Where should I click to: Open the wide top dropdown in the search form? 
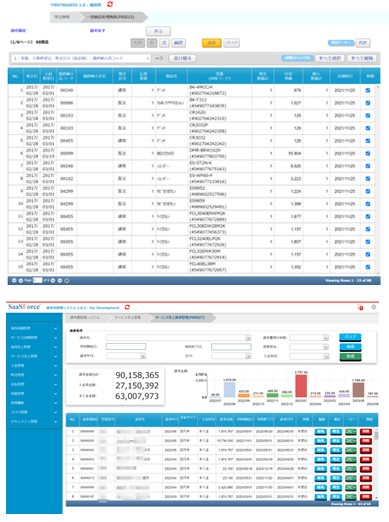coord(179,338)
